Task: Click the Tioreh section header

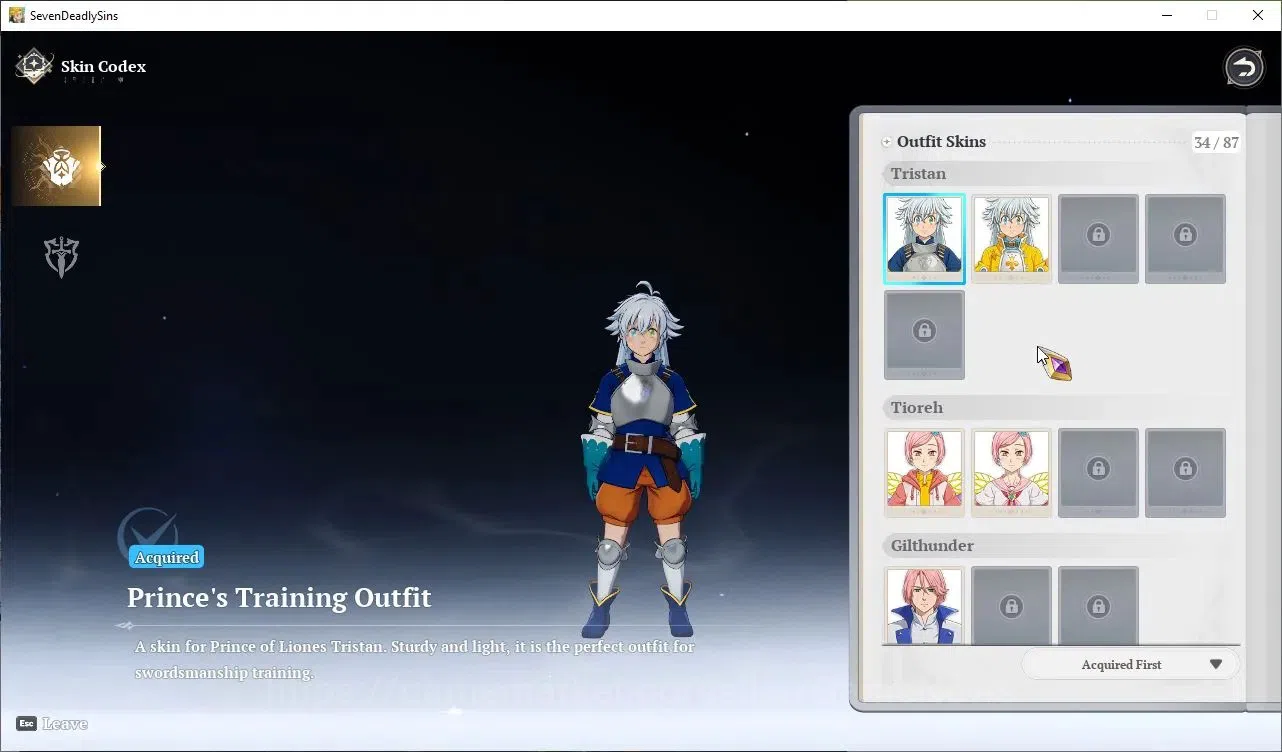Action: point(1060,408)
